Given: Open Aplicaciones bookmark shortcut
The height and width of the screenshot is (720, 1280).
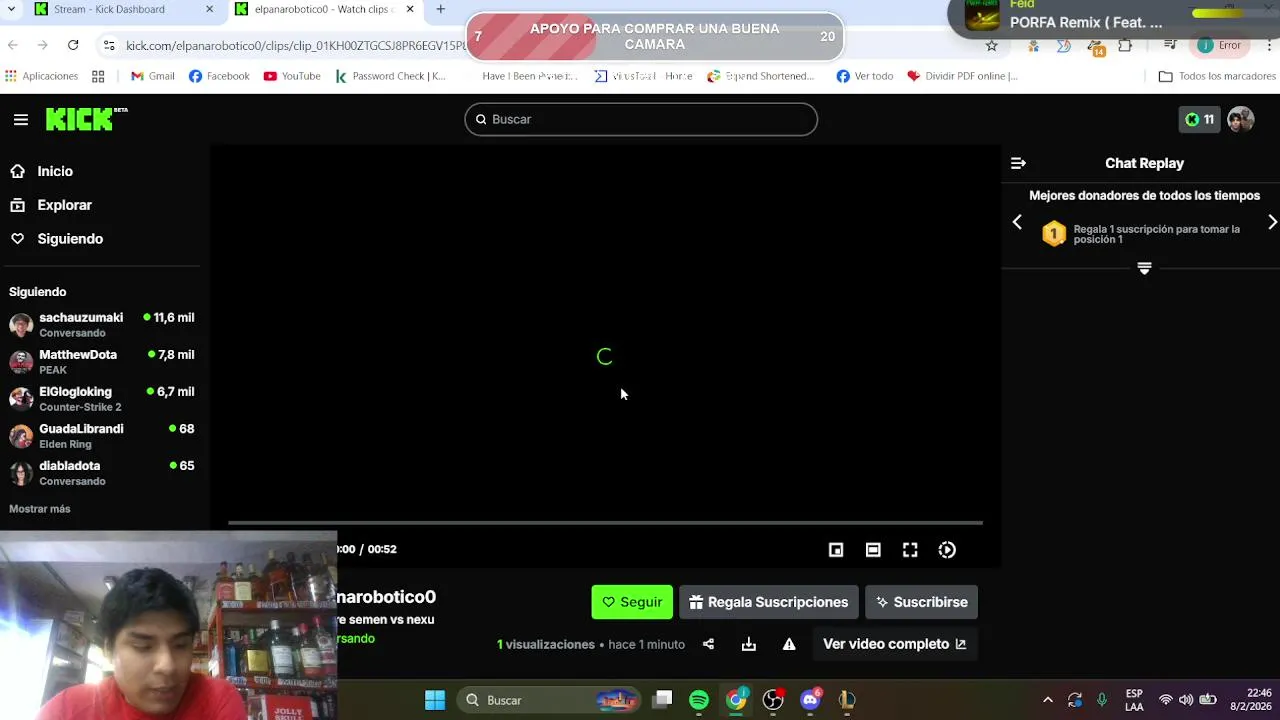Looking at the screenshot, I should [x=41, y=76].
